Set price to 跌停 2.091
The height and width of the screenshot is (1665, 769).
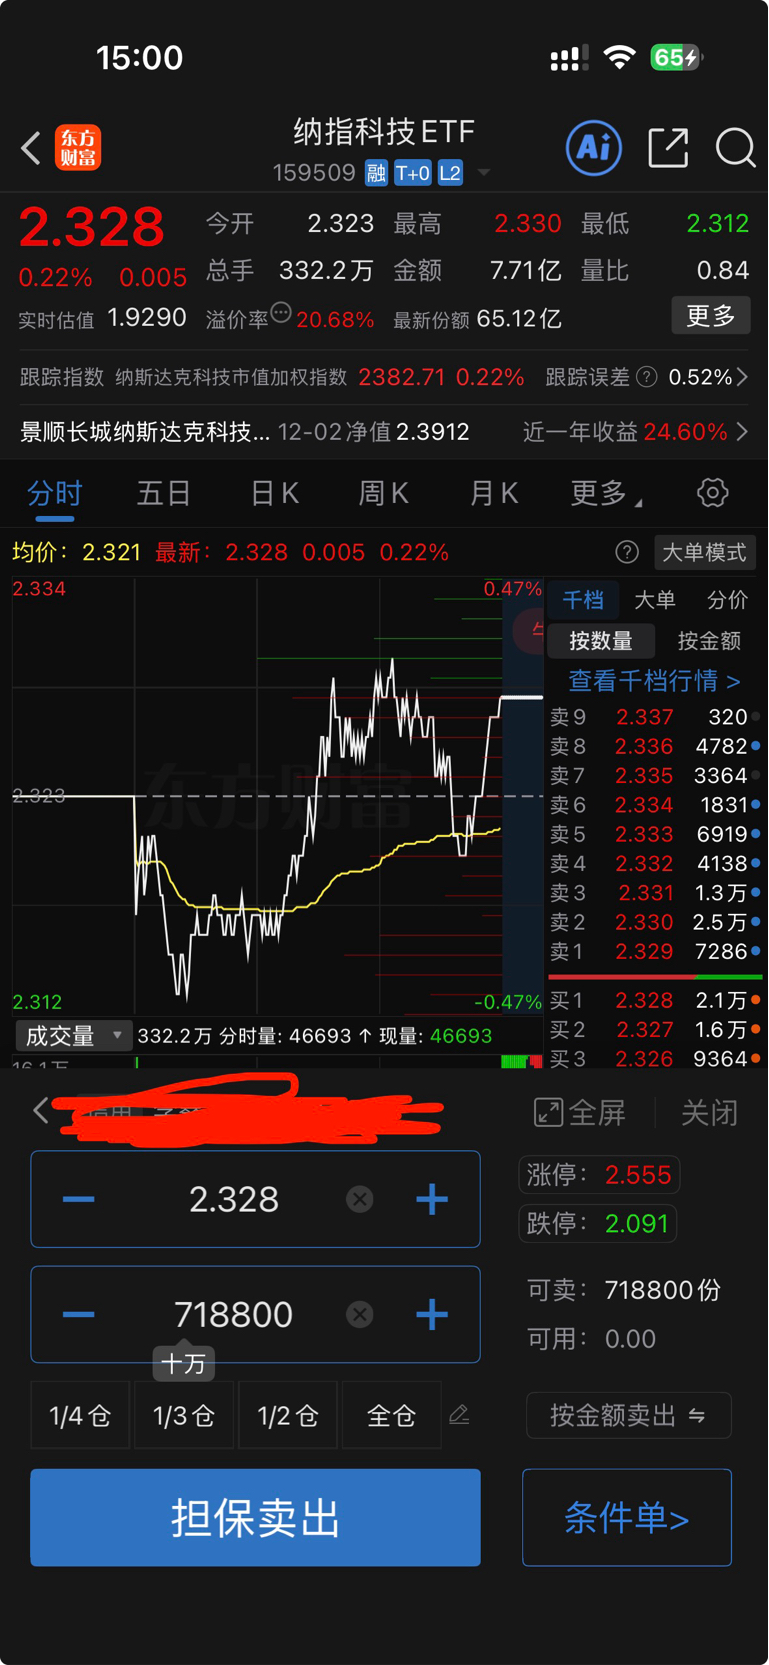click(598, 1223)
